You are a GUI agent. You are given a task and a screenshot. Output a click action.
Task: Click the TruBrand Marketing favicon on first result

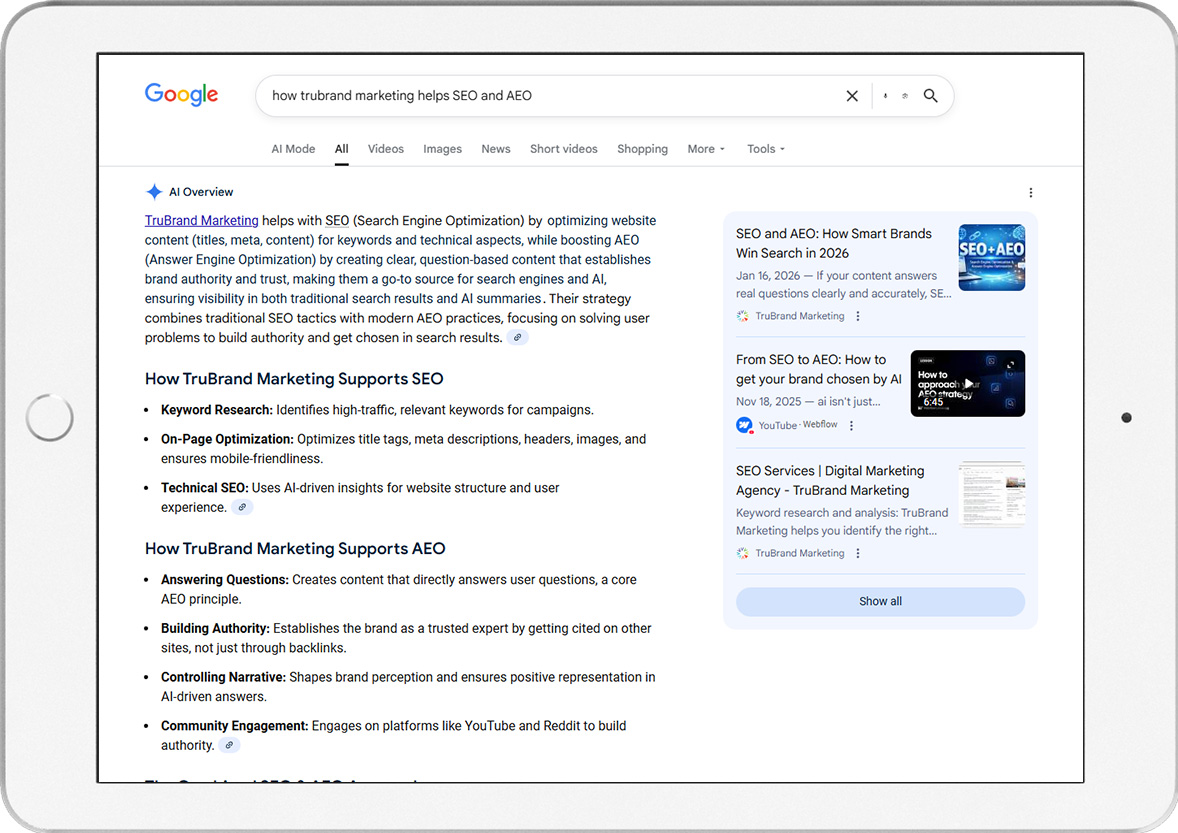pyautogui.click(x=741, y=315)
